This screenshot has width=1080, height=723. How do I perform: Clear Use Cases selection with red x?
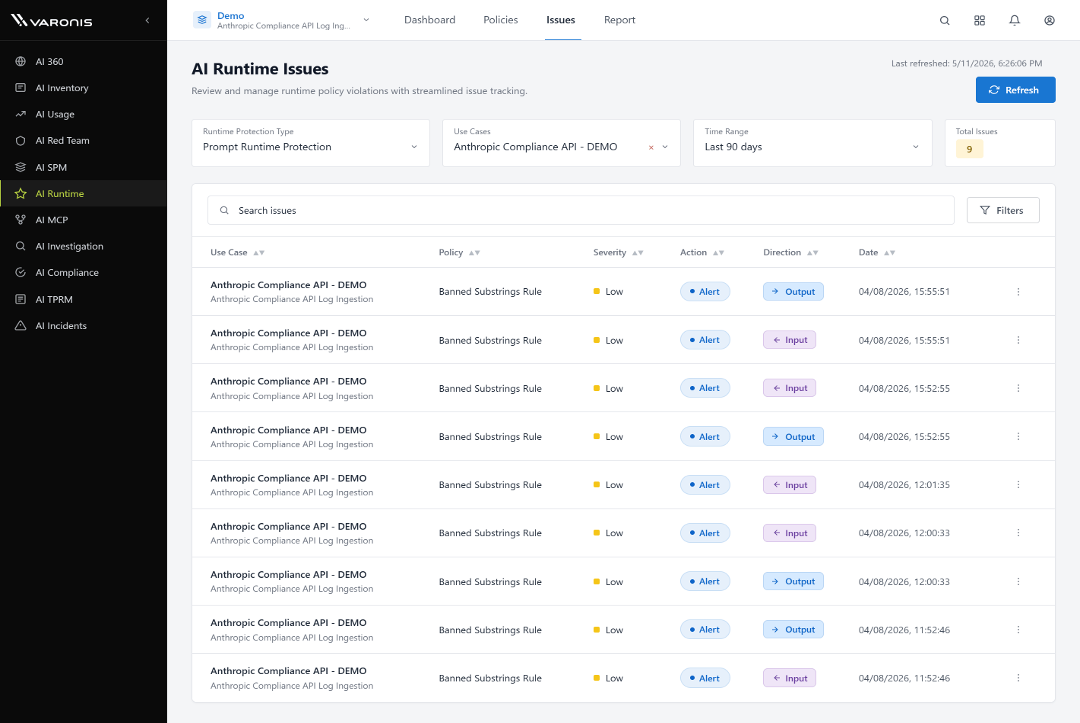click(651, 147)
